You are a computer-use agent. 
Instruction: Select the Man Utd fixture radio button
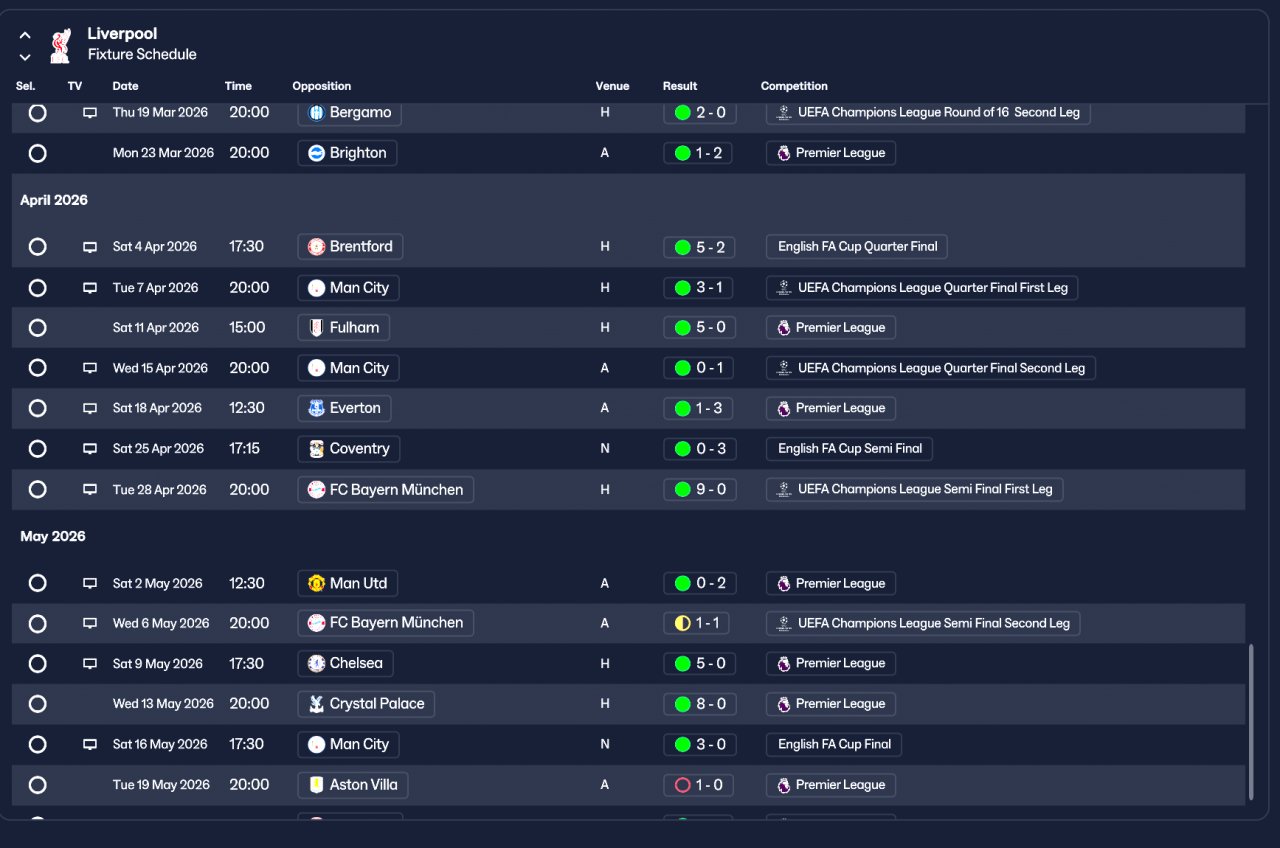(x=37, y=583)
